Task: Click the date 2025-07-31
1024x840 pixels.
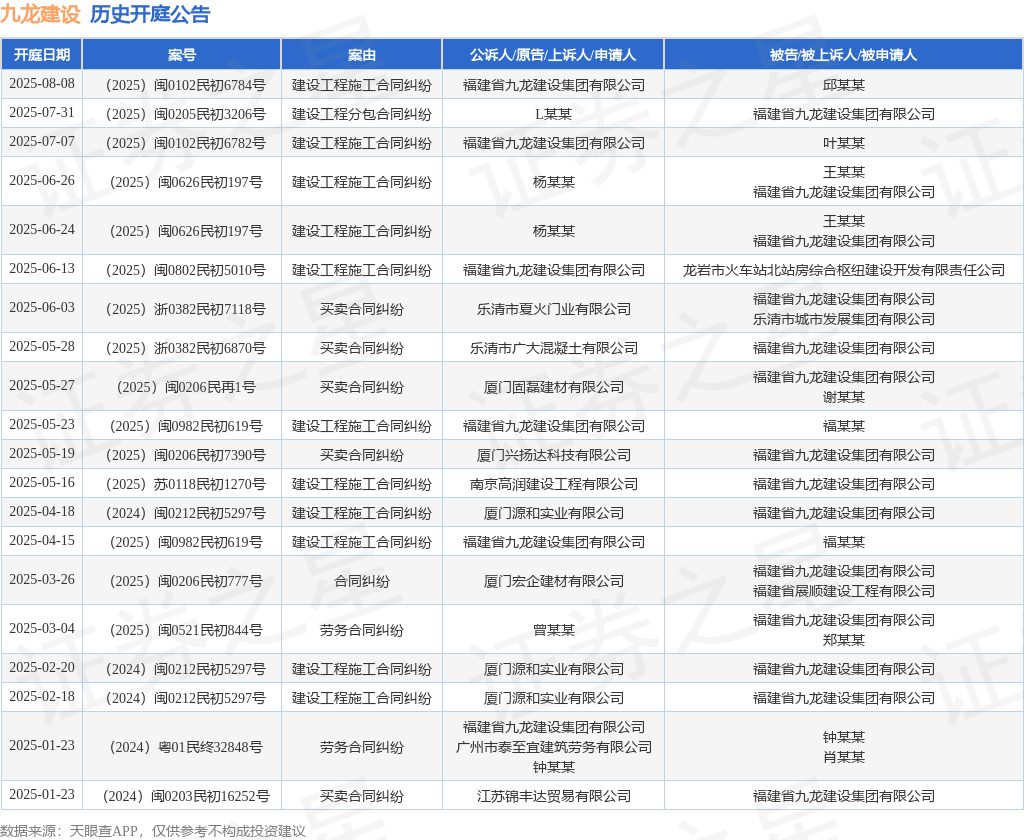Action: [42, 112]
